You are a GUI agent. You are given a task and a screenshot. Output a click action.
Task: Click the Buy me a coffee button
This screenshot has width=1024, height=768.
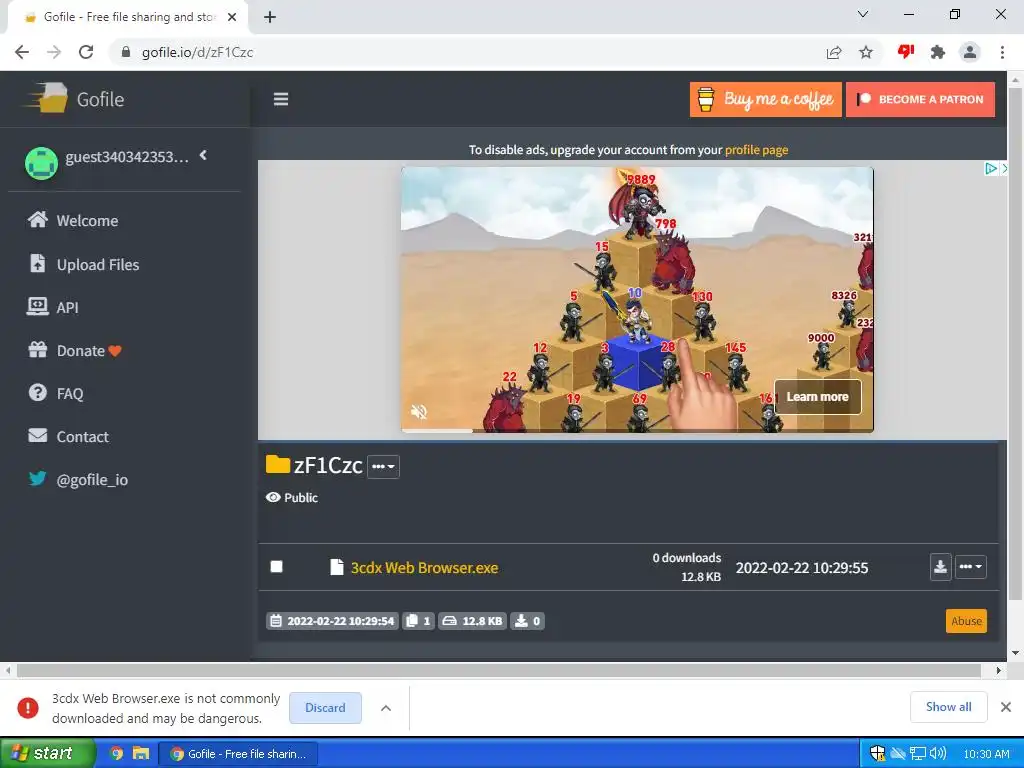765,99
